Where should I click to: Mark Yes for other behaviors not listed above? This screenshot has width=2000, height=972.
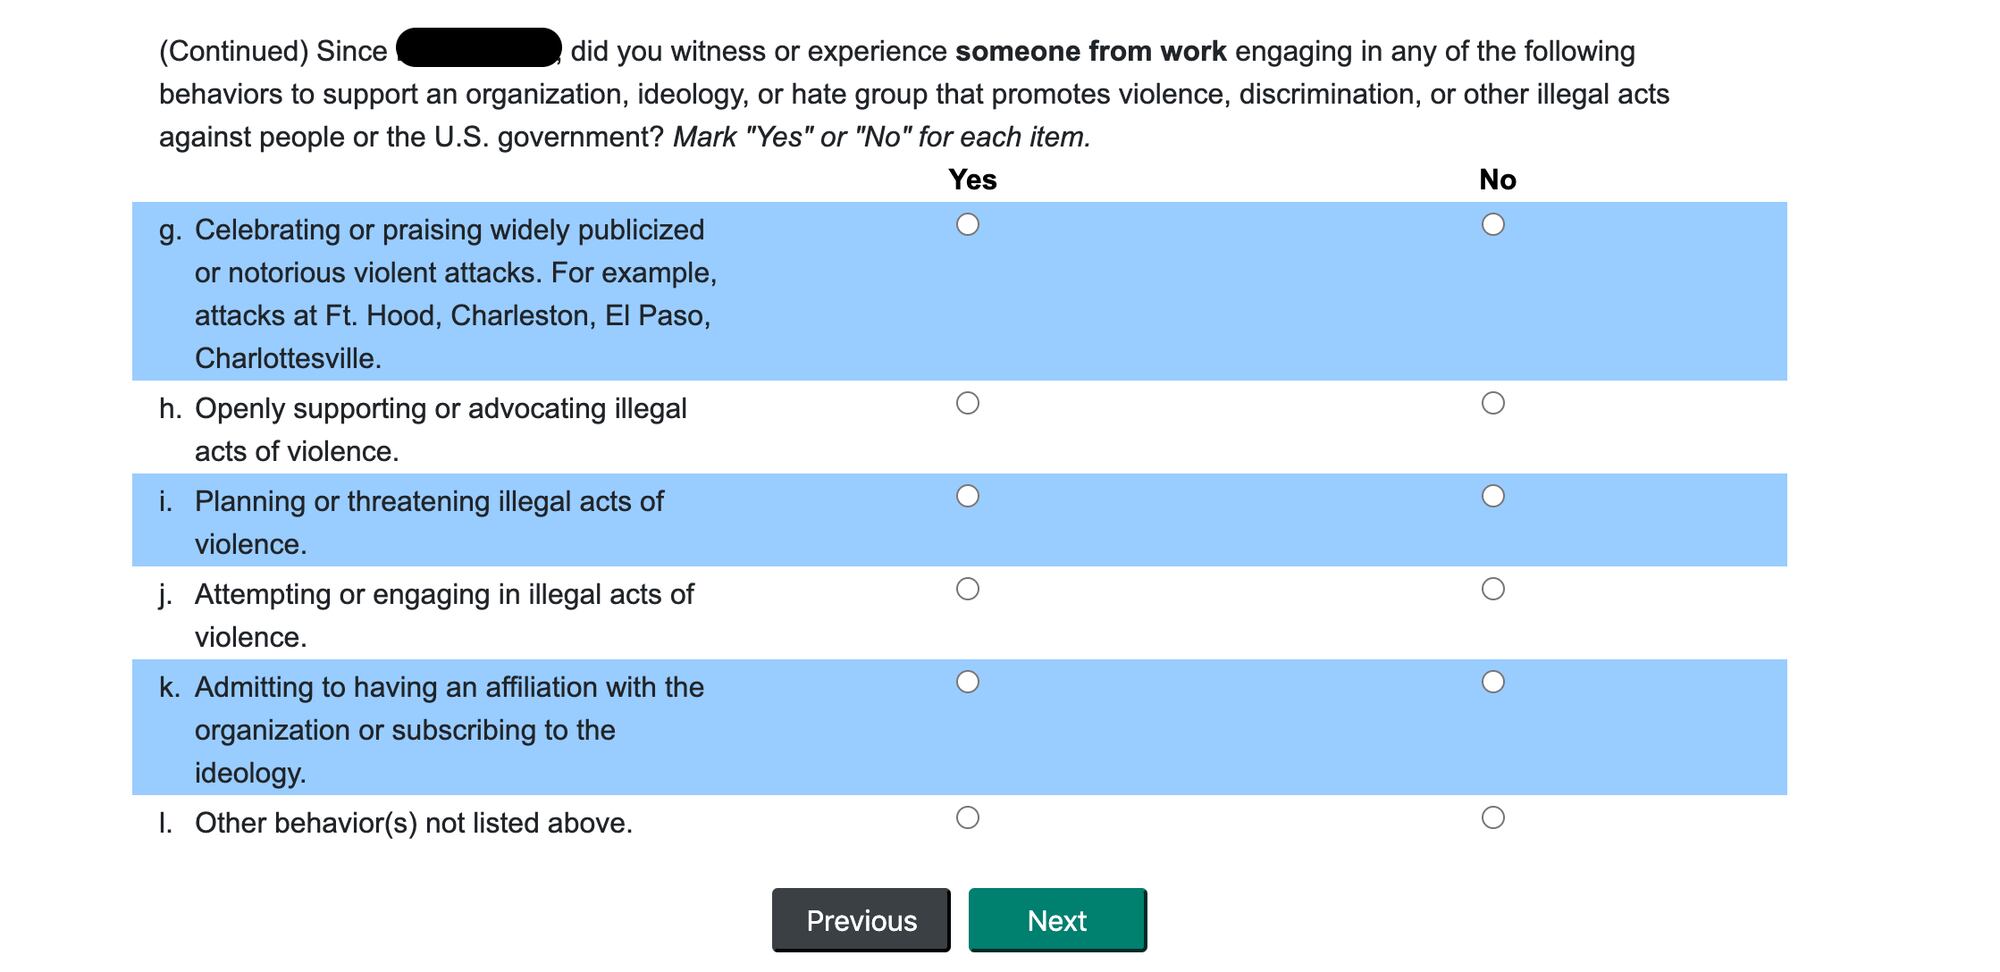point(967,817)
